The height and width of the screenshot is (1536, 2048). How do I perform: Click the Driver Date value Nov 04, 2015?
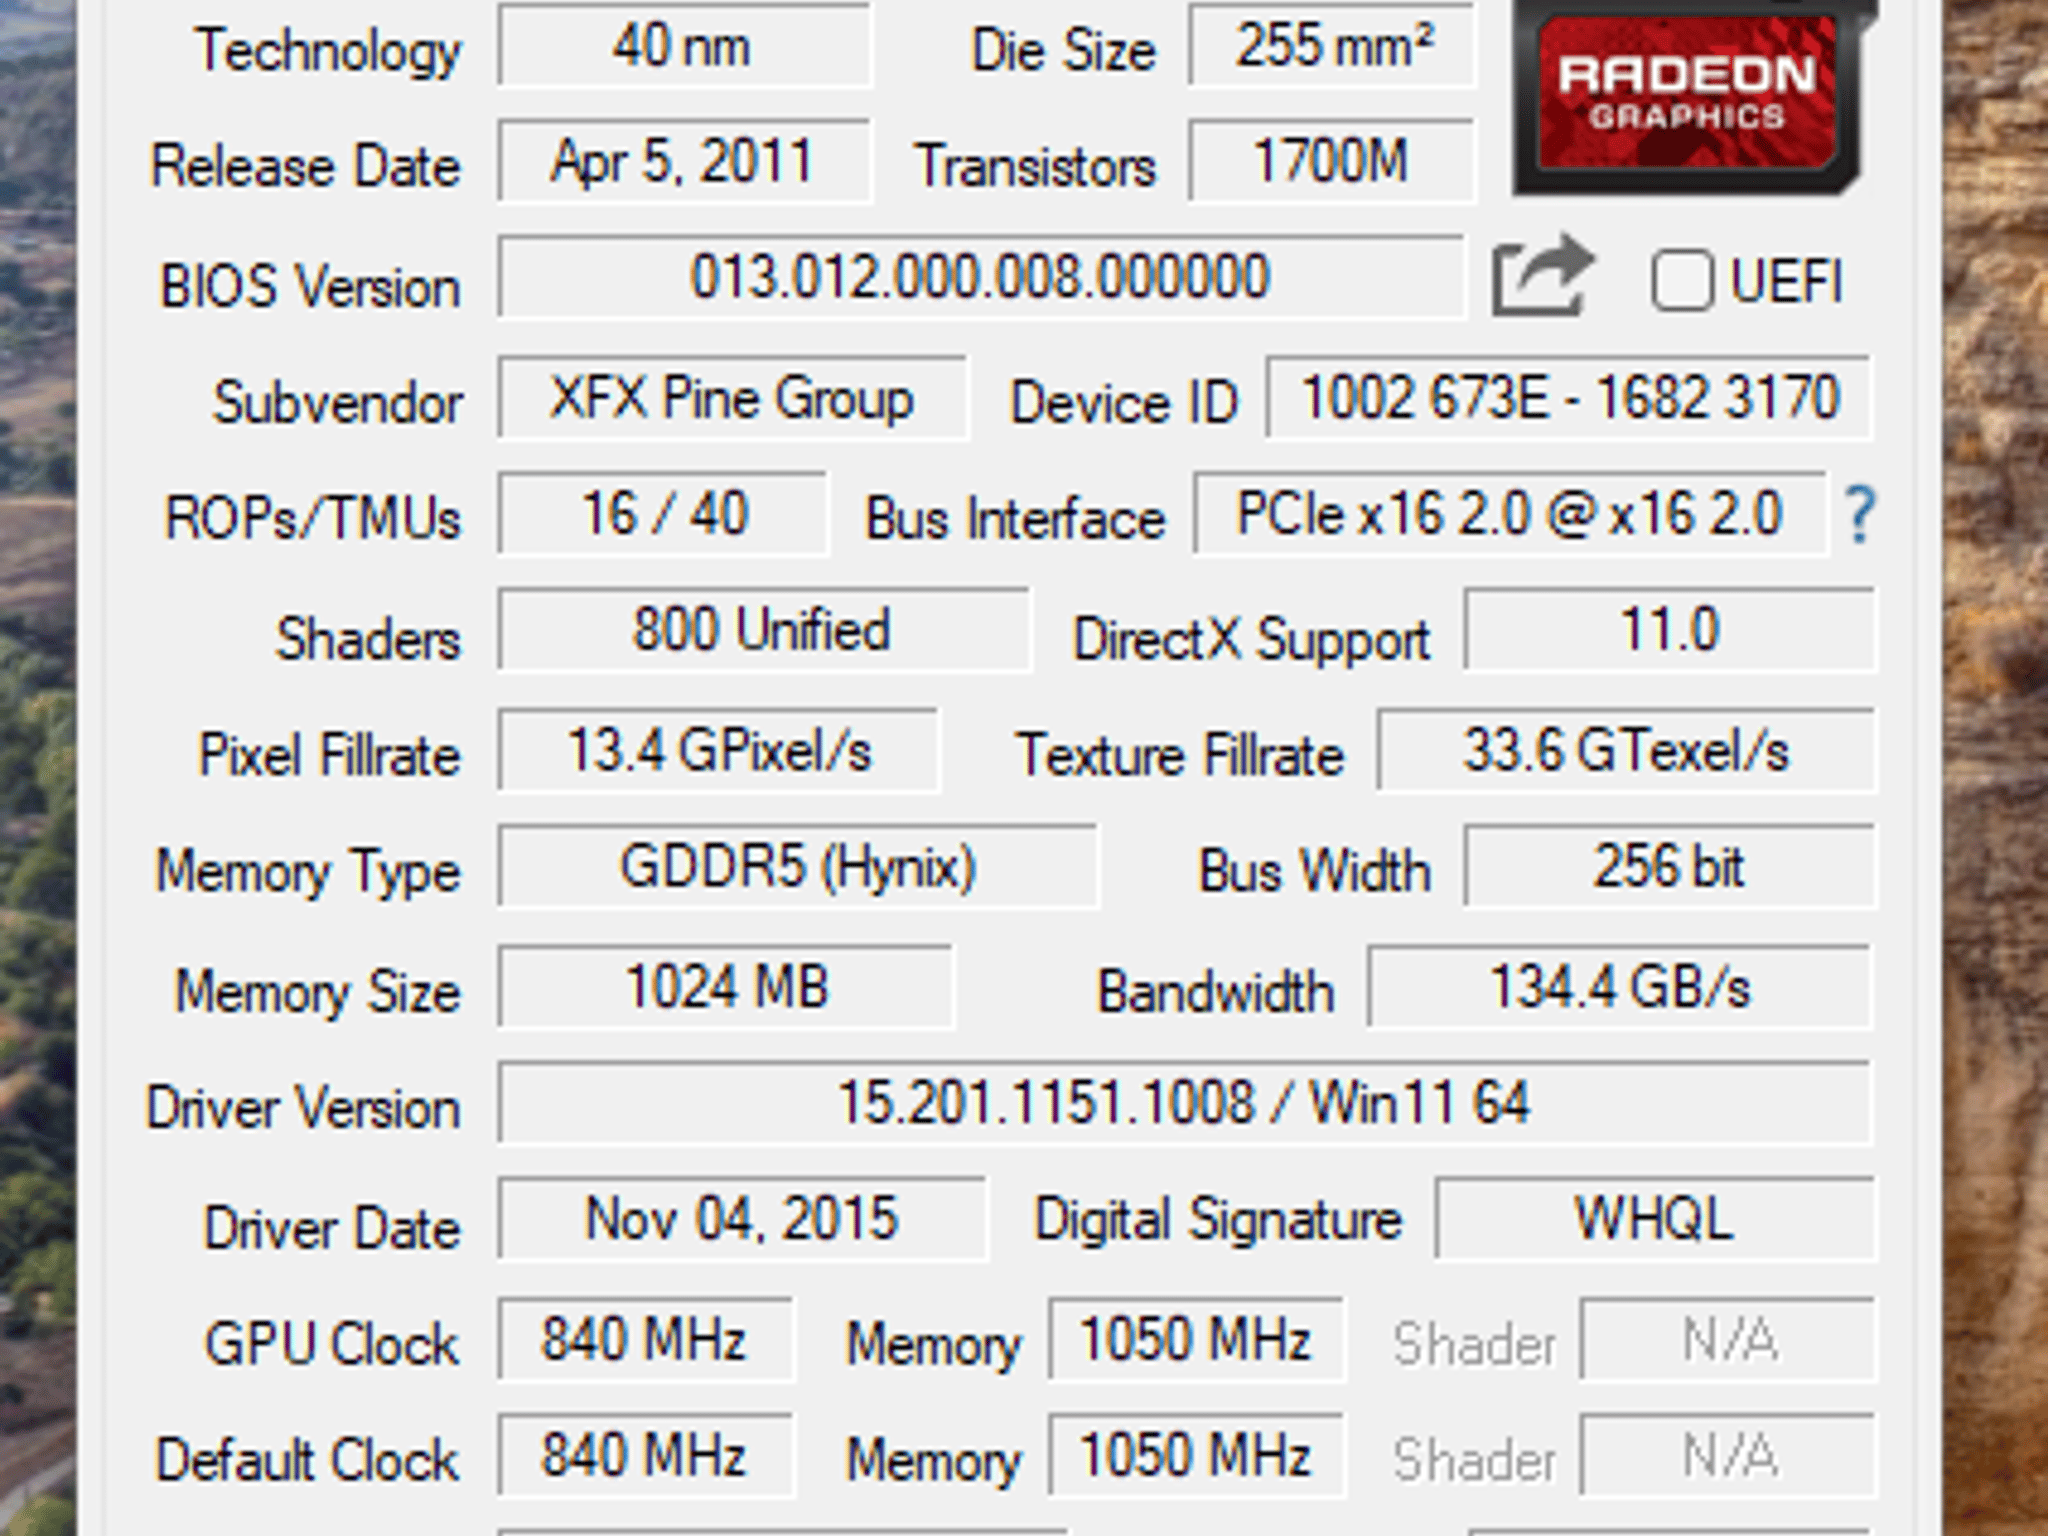coord(741,1219)
